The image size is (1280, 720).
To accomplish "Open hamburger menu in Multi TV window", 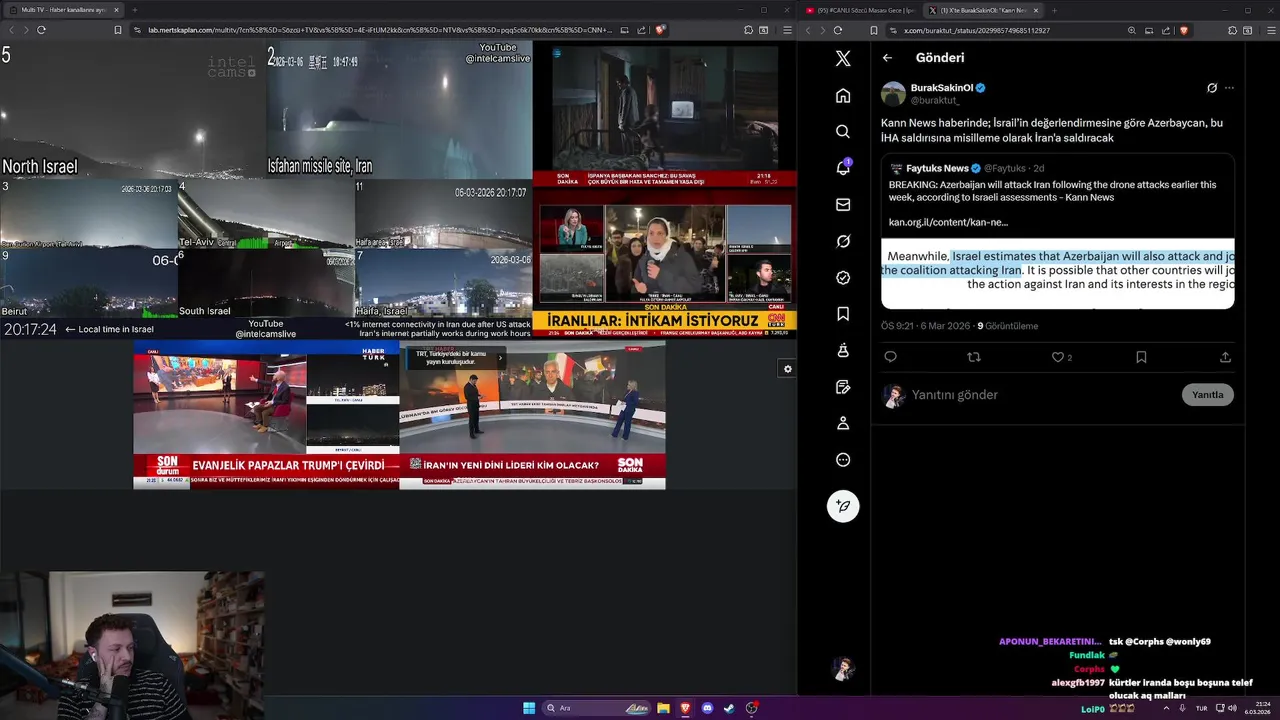I will coord(788,30).
